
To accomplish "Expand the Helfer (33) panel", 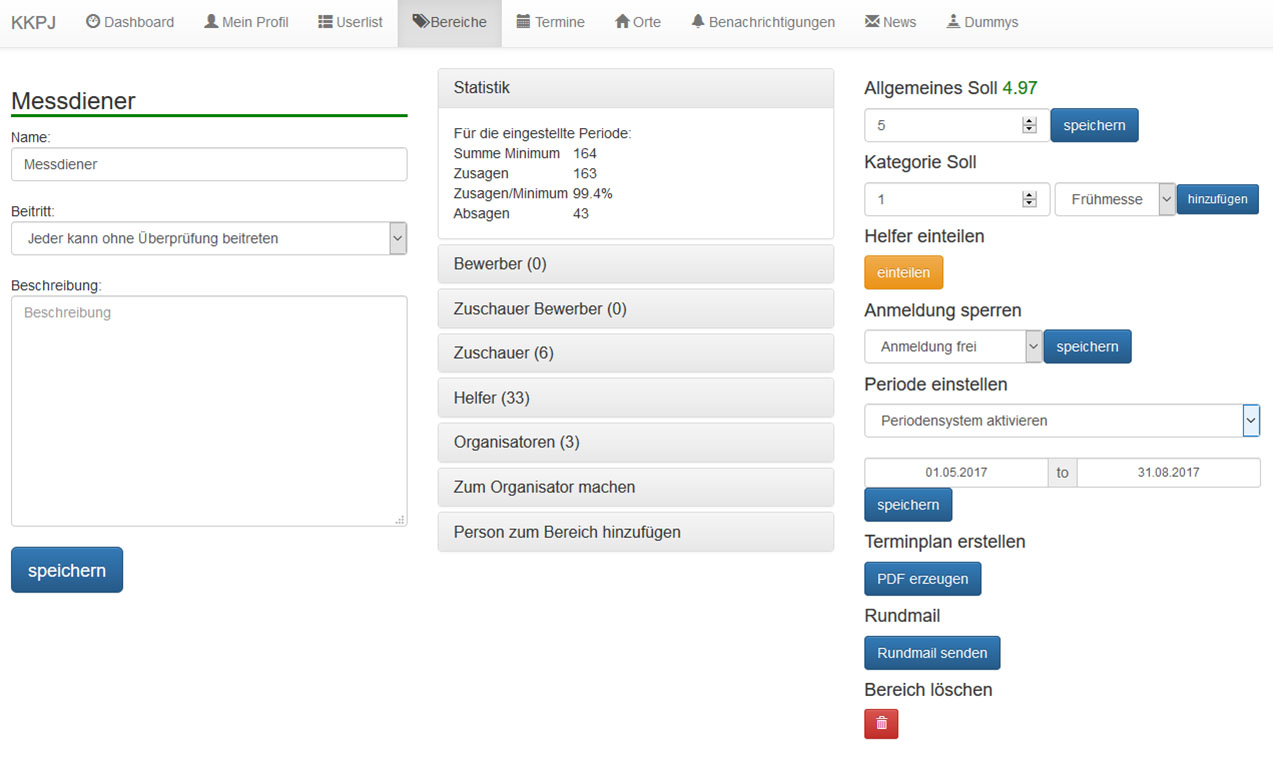I will click(x=635, y=398).
